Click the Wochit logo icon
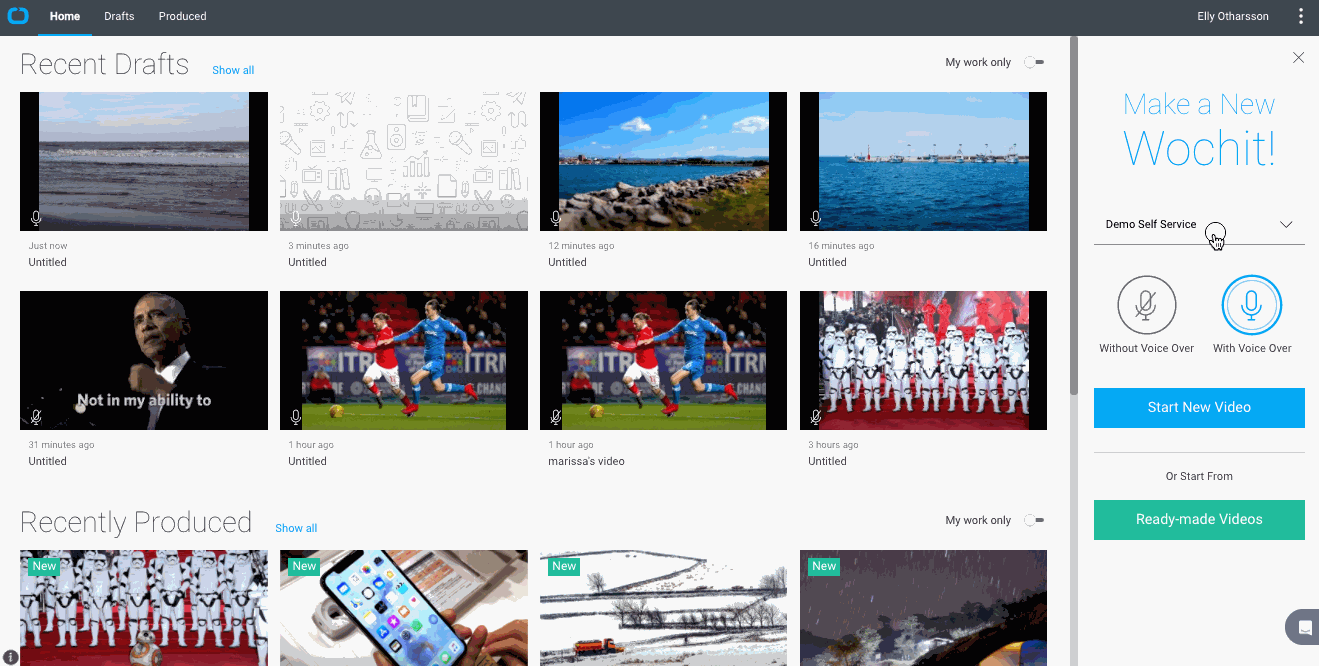The width and height of the screenshot is (1319, 666). coord(18,16)
